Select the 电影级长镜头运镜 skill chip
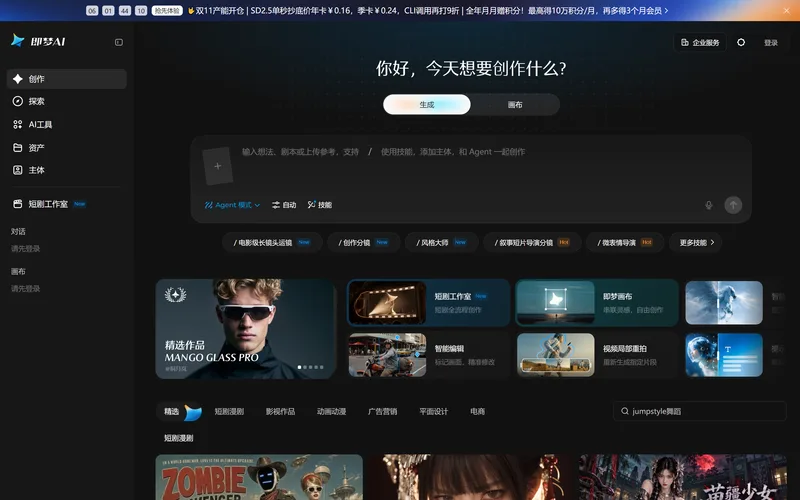Image resolution: width=800 pixels, height=500 pixels. pos(272,242)
